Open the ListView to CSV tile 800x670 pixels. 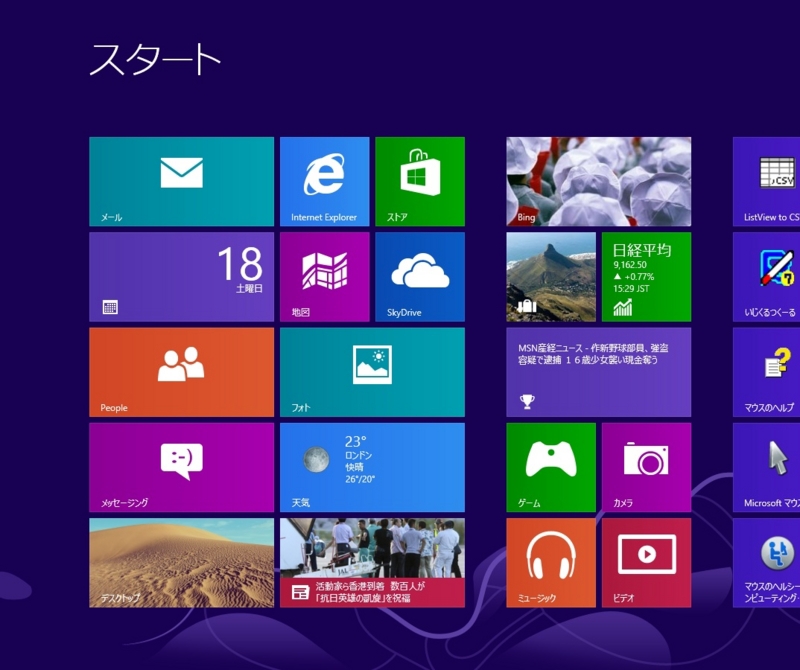click(766, 181)
